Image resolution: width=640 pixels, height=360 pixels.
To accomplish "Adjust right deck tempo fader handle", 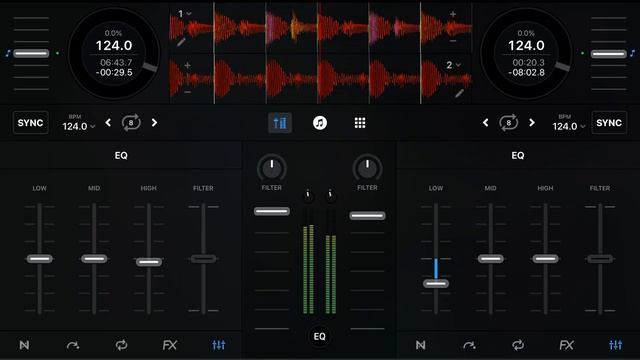I will (x=608, y=53).
